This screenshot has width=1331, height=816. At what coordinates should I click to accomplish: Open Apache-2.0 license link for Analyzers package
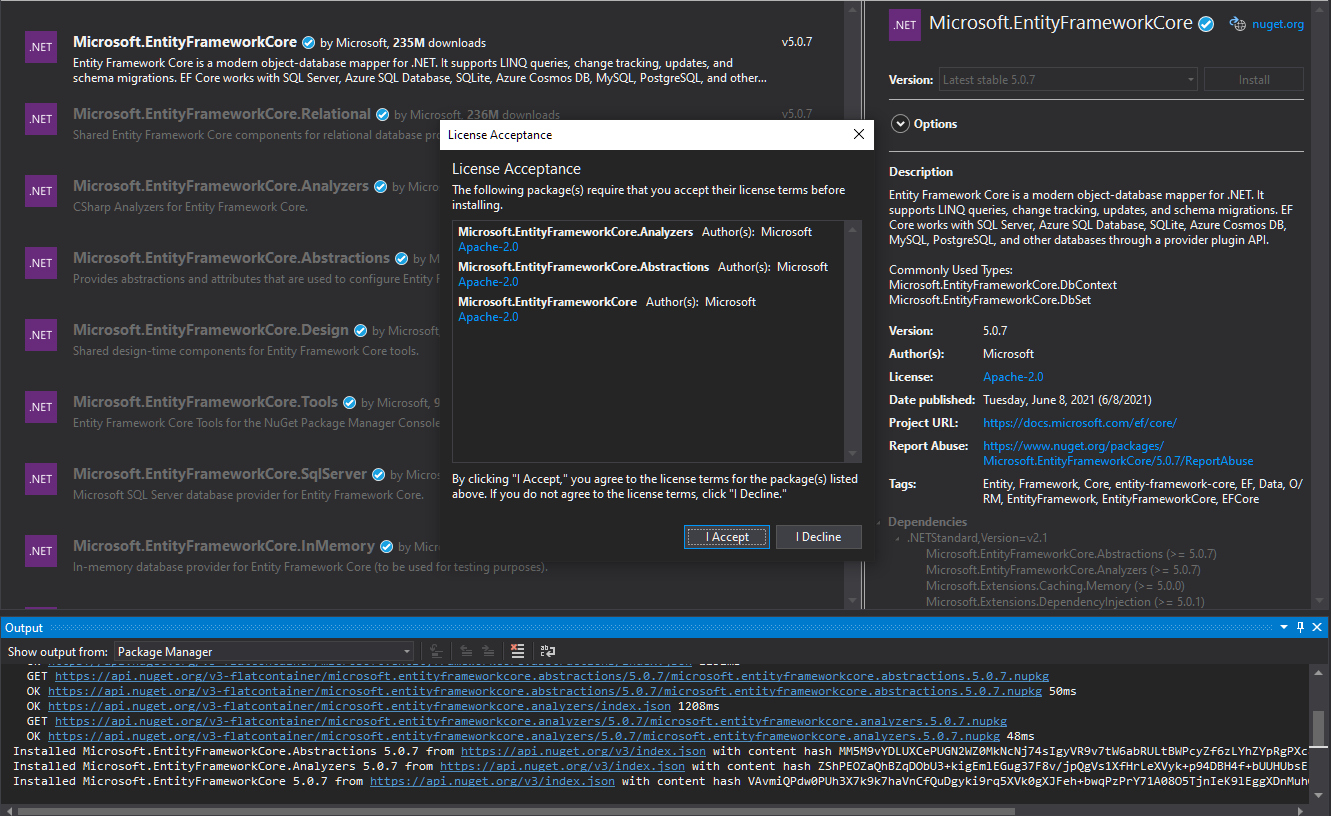click(488, 247)
